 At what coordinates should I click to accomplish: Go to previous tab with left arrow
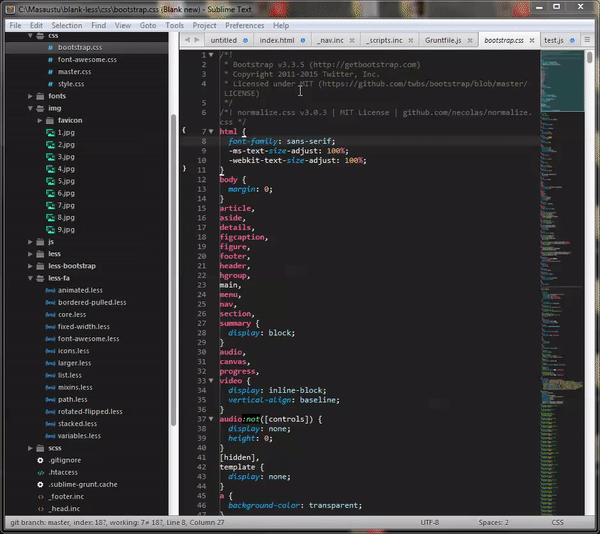(187, 40)
